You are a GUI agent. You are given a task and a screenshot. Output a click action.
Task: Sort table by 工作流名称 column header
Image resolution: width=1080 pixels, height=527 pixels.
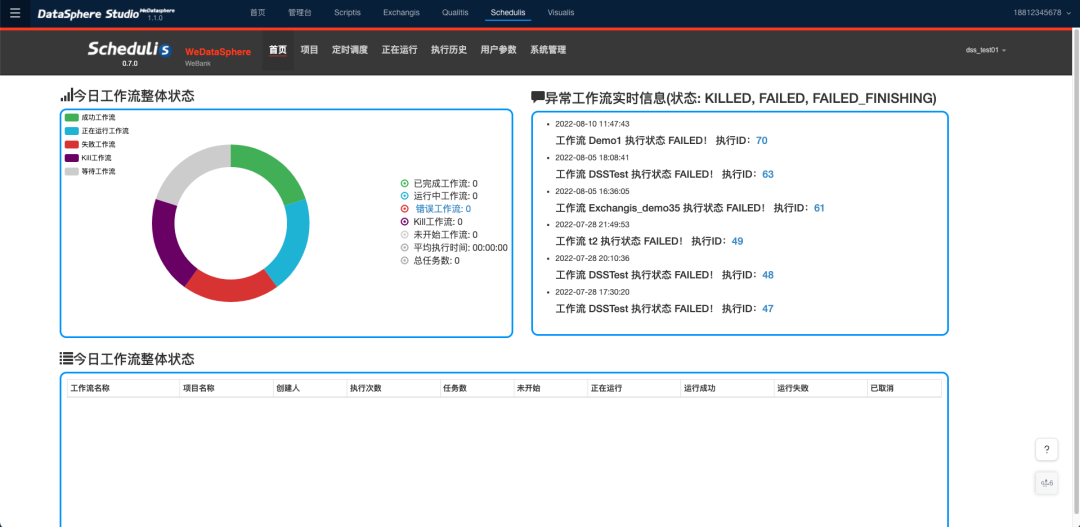[x=90, y=388]
